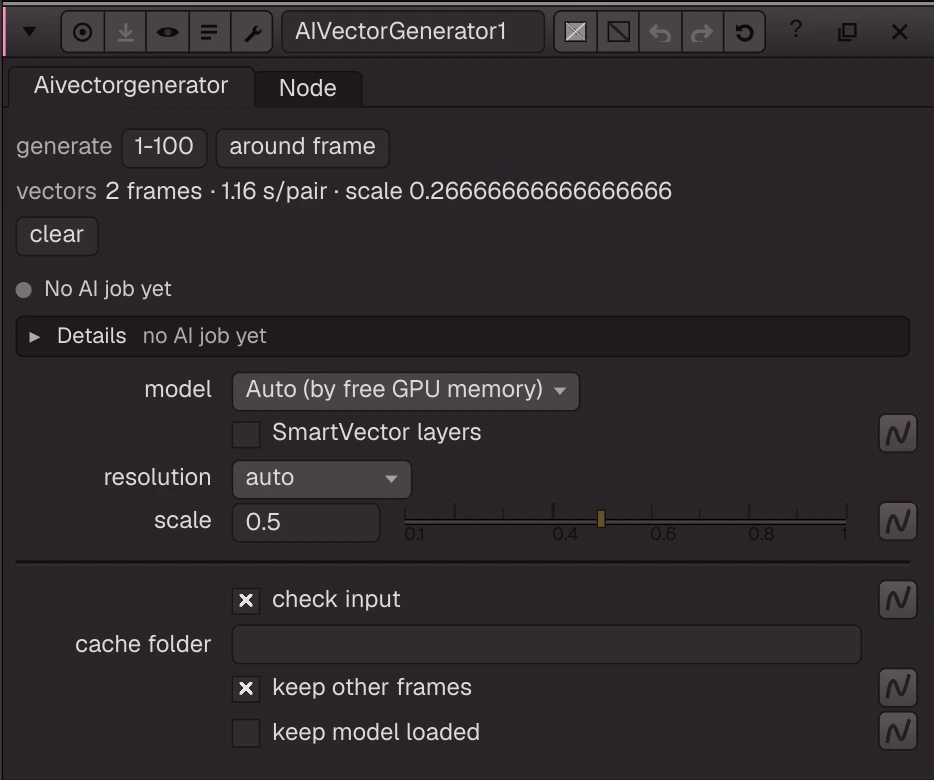
Task: Click the center node in graph icon
Action: click(x=82, y=32)
